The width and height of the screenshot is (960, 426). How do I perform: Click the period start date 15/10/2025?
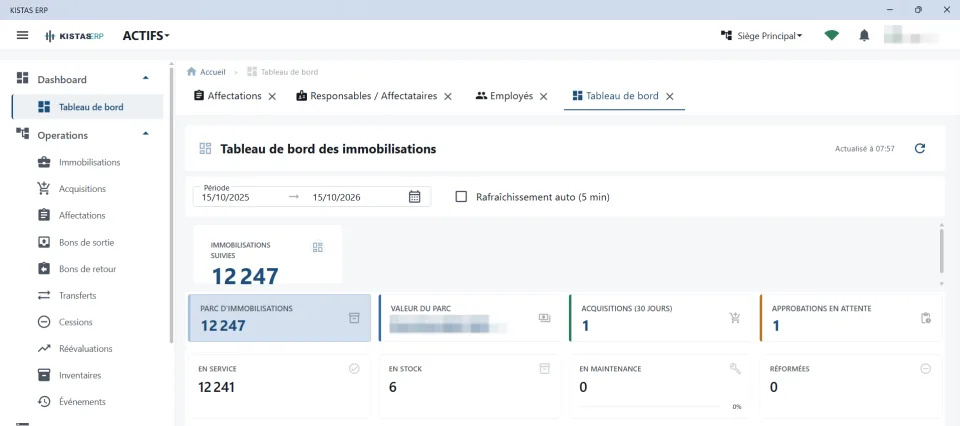coord(226,198)
